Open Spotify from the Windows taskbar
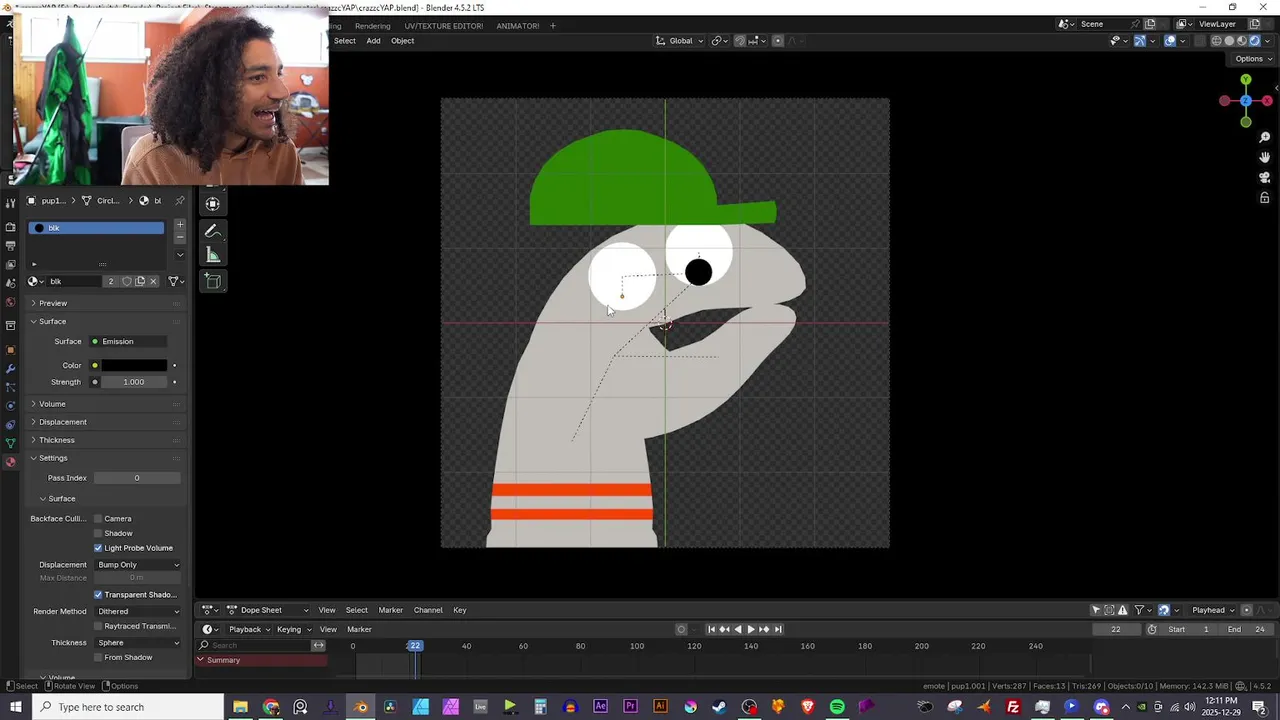 tap(837, 707)
